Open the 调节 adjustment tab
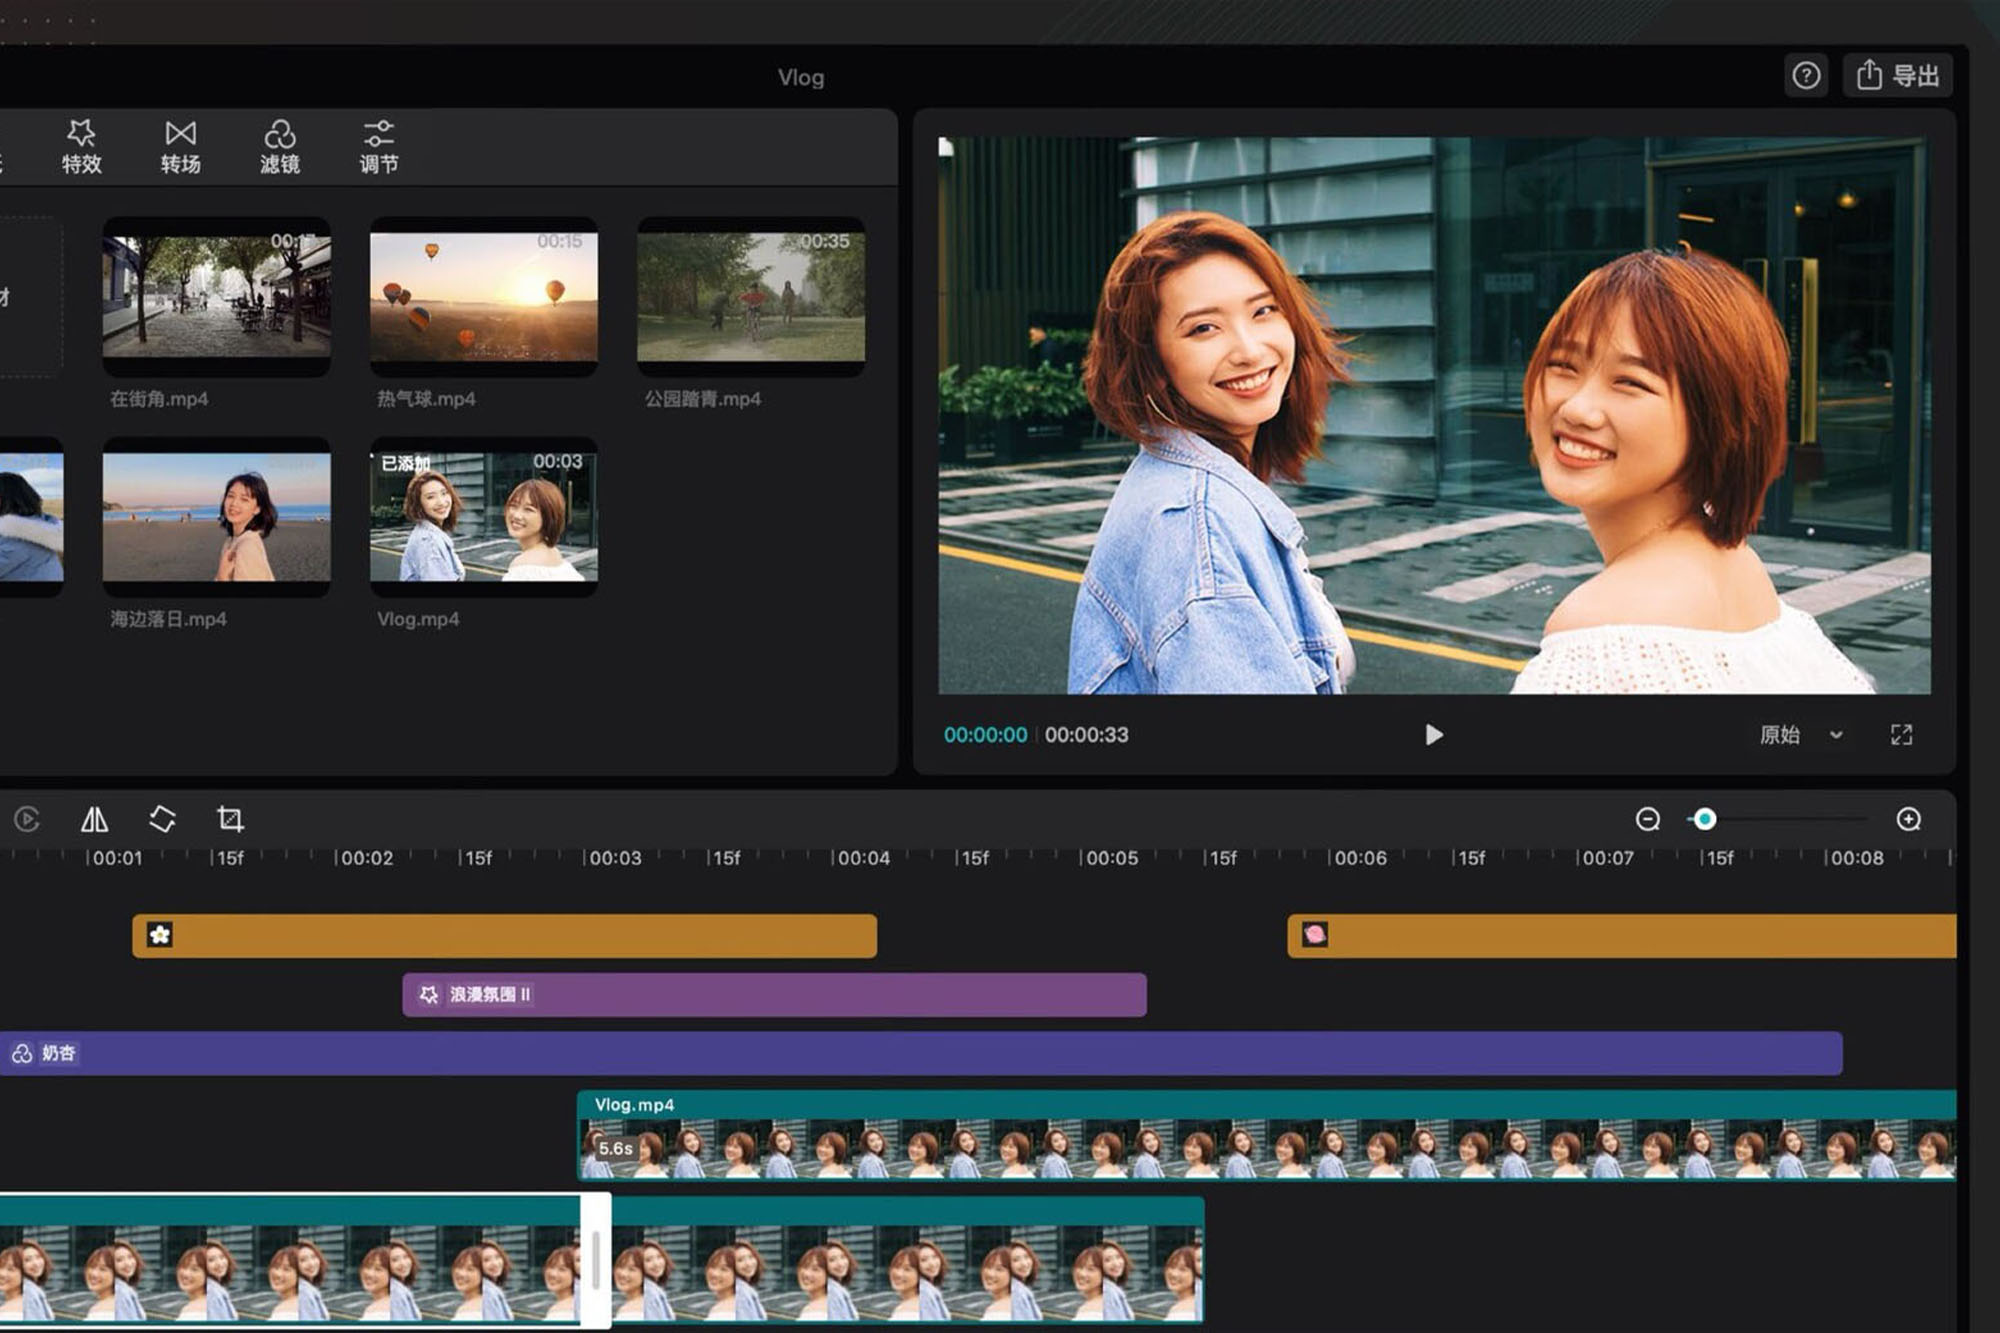This screenshot has height=1333, width=2000. pyautogui.click(x=379, y=147)
